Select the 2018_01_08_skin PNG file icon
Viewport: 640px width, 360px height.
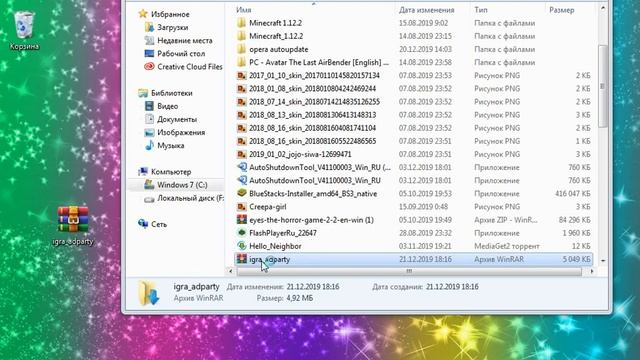click(x=242, y=89)
